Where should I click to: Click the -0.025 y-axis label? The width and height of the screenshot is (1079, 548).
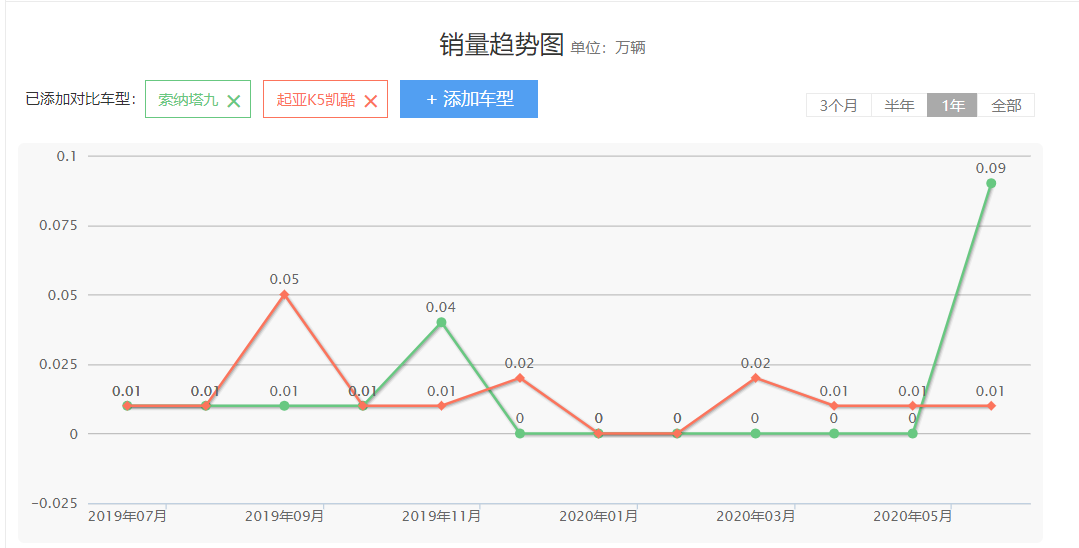pyautogui.click(x=54, y=503)
